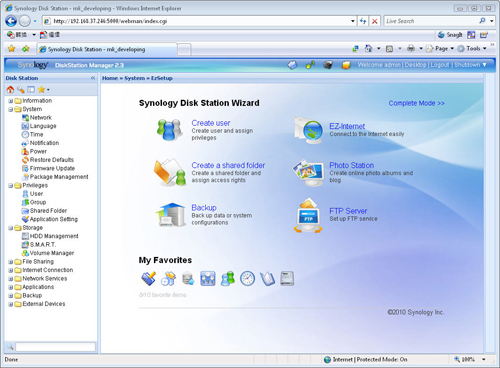
Task: Click the Photo Station link text
Action: pyautogui.click(x=351, y=165)
